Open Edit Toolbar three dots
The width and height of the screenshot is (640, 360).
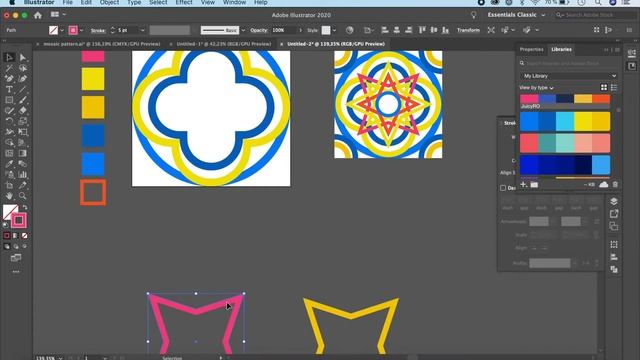[x=16, y=272]
